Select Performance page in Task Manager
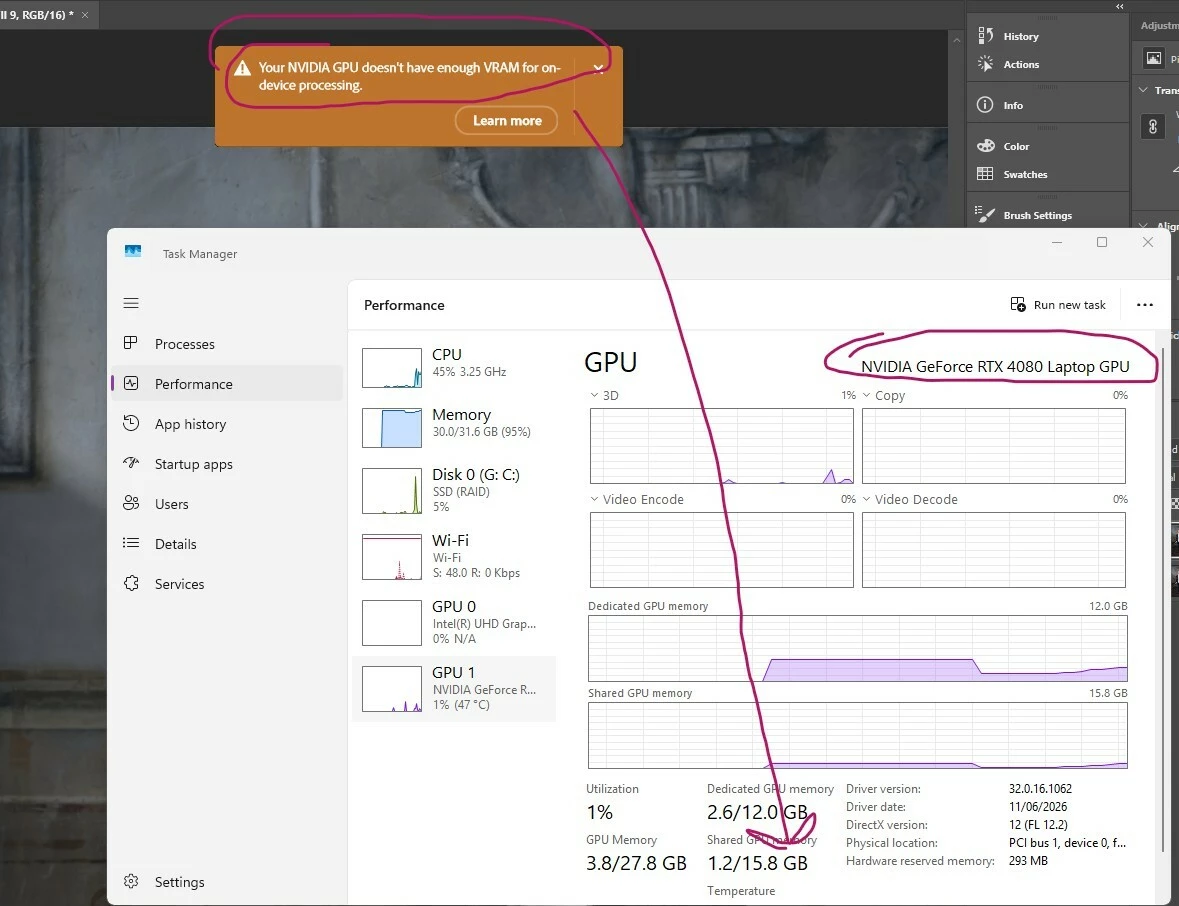Image resolution: width=1179 pixels, height=906 pixels. click(x=227, y=383)
